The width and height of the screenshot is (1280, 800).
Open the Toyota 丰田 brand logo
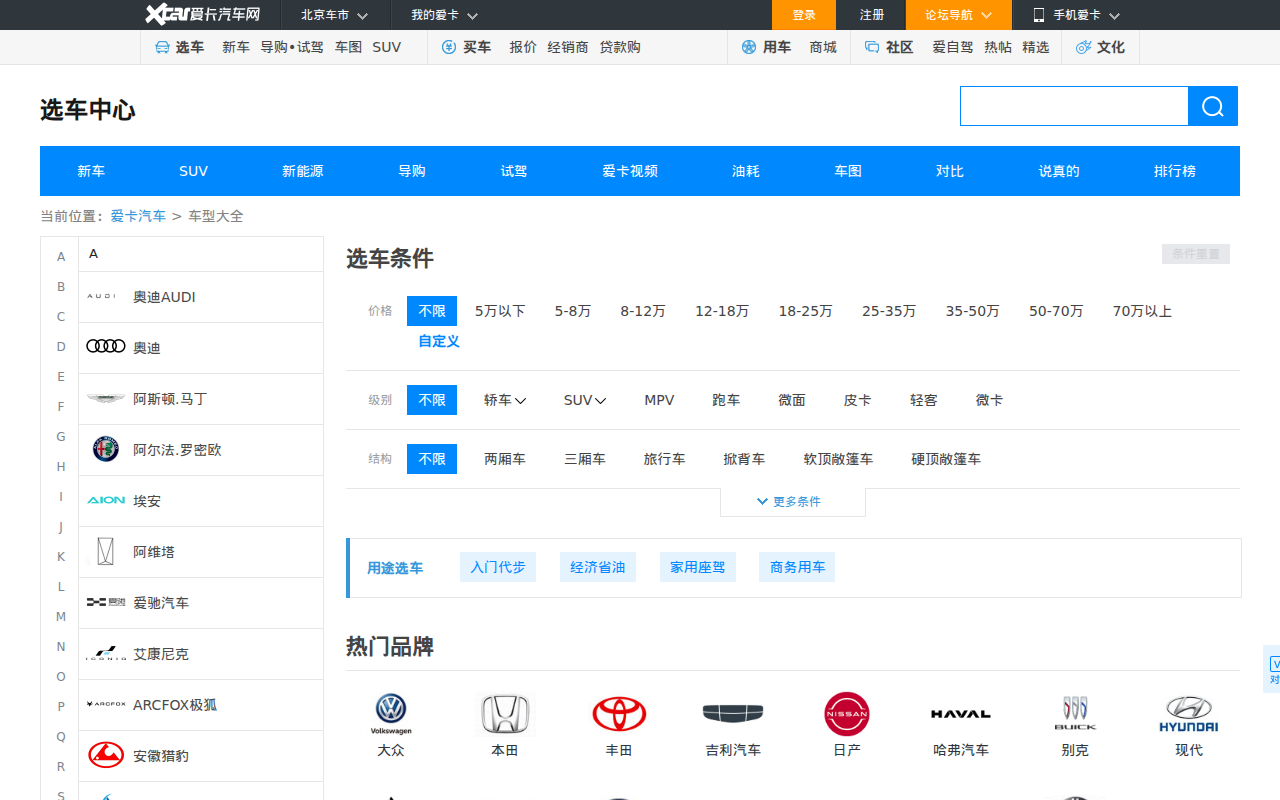pyautogui.click(x=619, y=714)
